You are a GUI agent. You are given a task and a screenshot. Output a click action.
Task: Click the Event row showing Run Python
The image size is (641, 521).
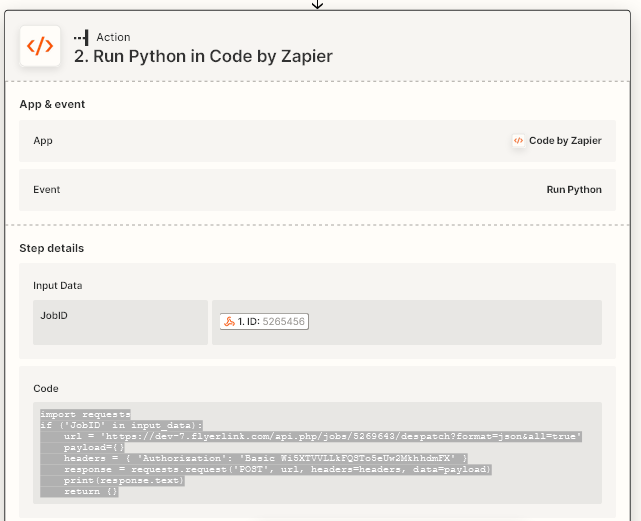[317, 190]
